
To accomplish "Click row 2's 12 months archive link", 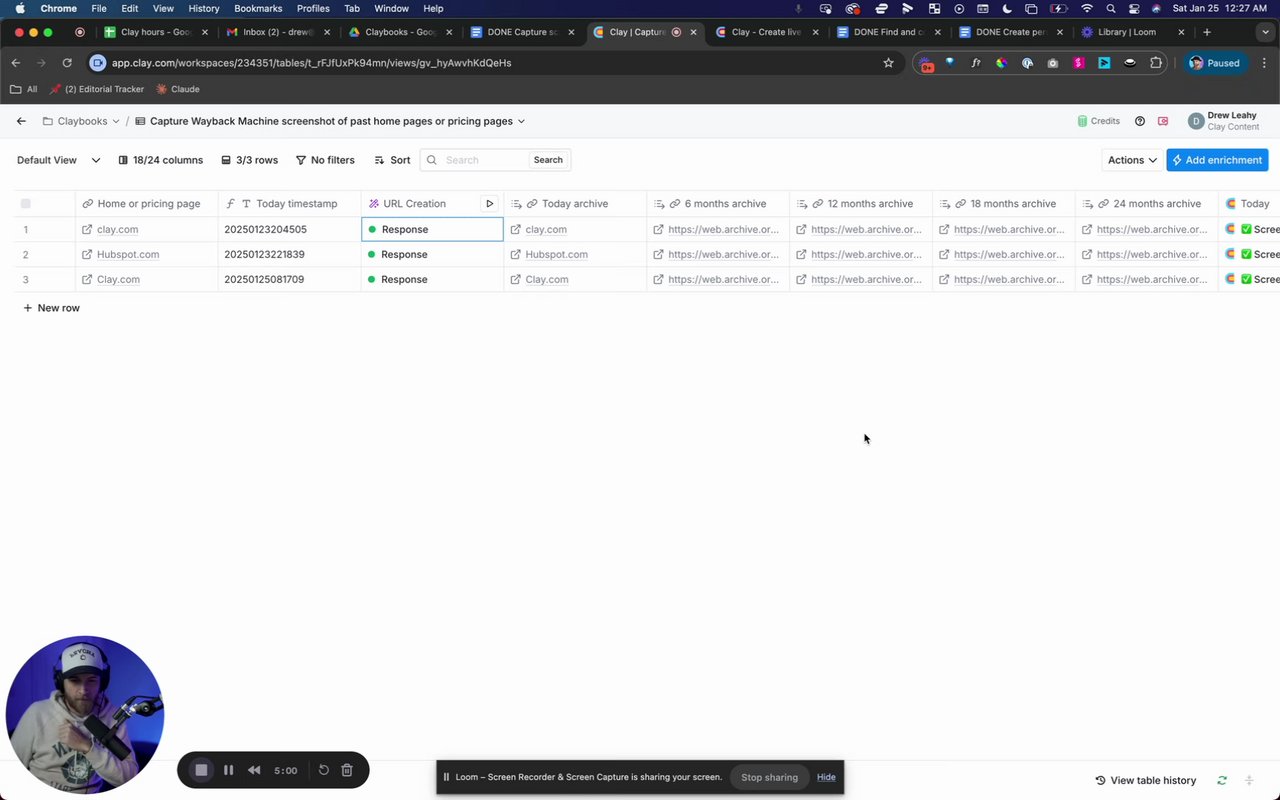I will (x=866, y=255).
